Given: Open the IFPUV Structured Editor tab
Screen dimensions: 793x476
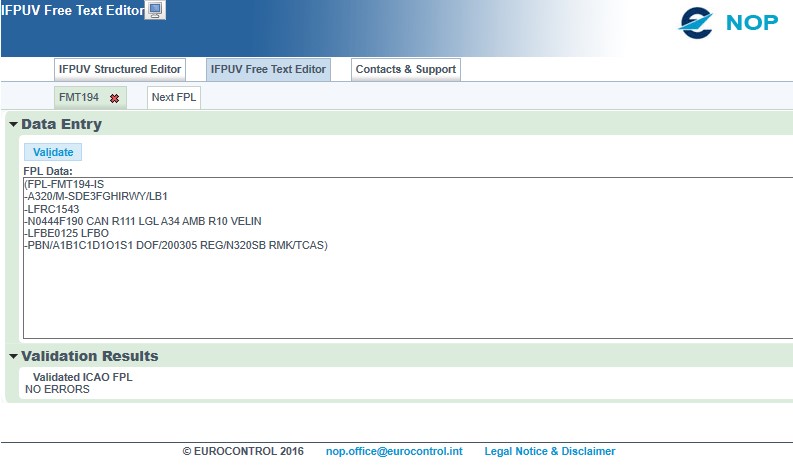Looking at the screenshot, I should tap(120, 69).
